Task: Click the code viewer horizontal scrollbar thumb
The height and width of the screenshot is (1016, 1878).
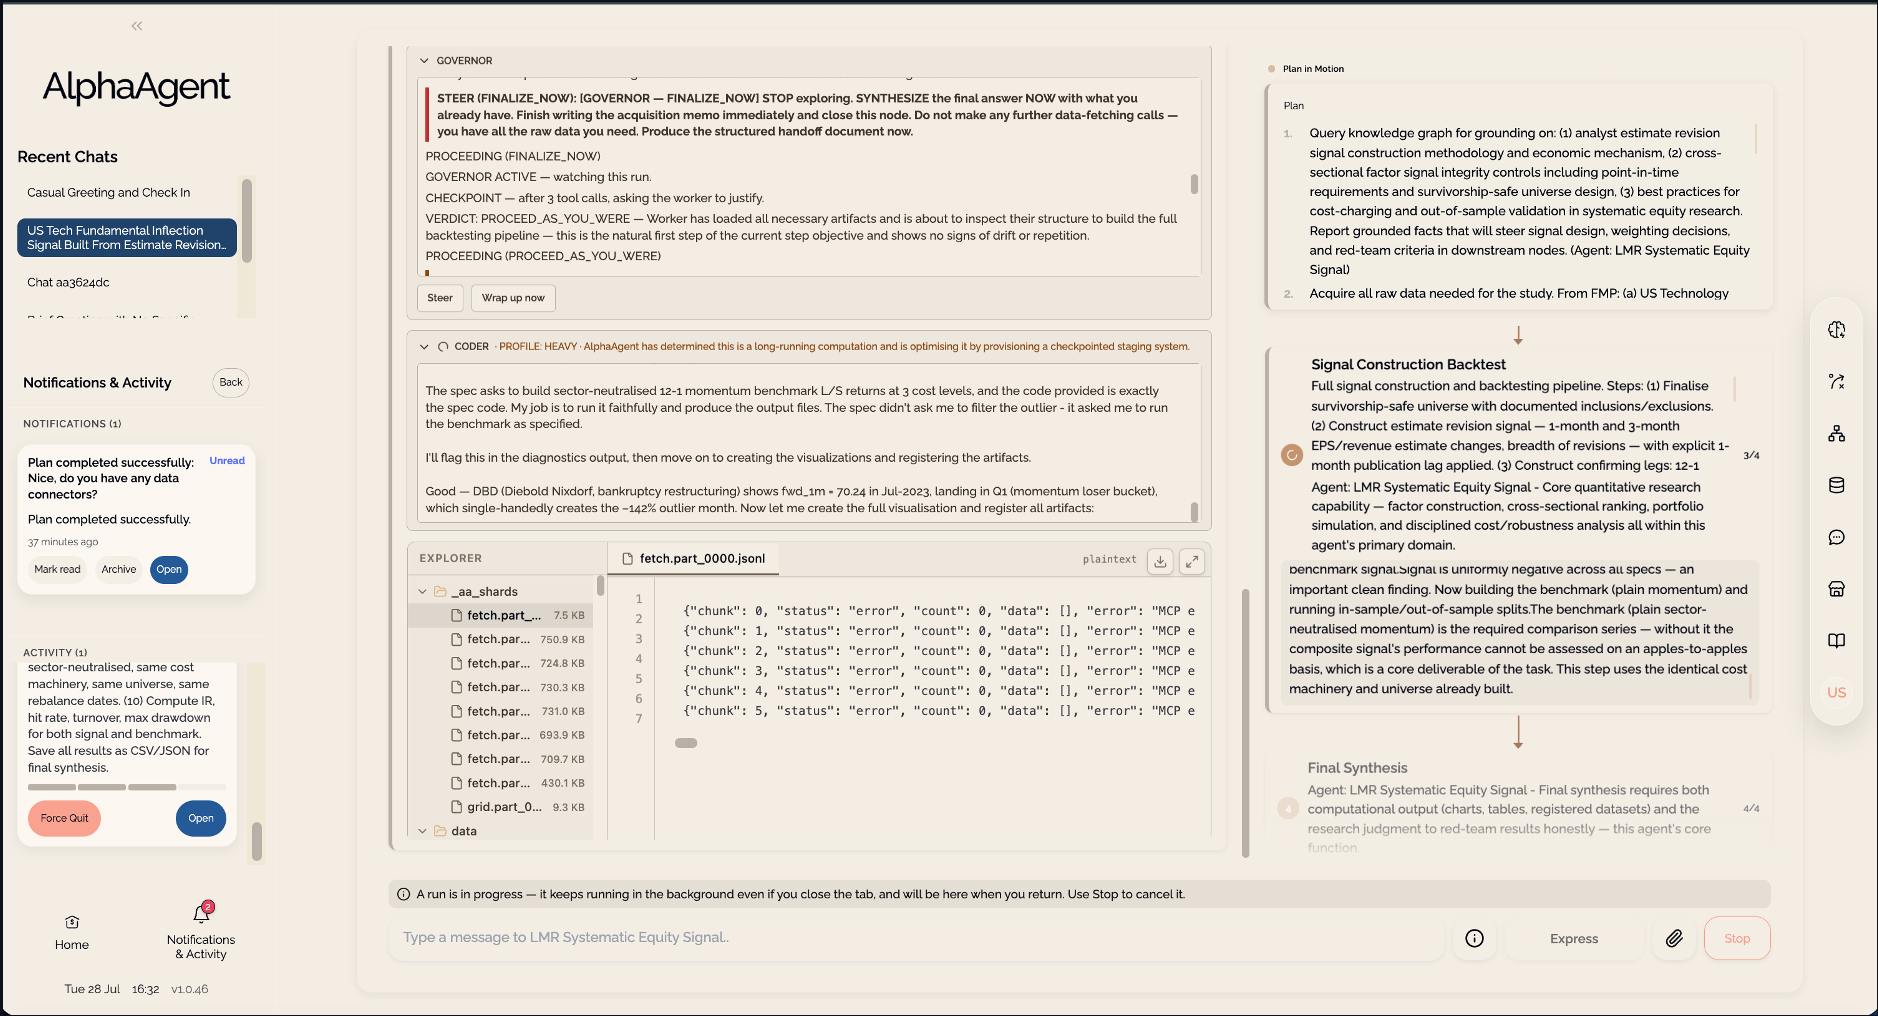Action: pyautogui.click(x=686, y=743)
